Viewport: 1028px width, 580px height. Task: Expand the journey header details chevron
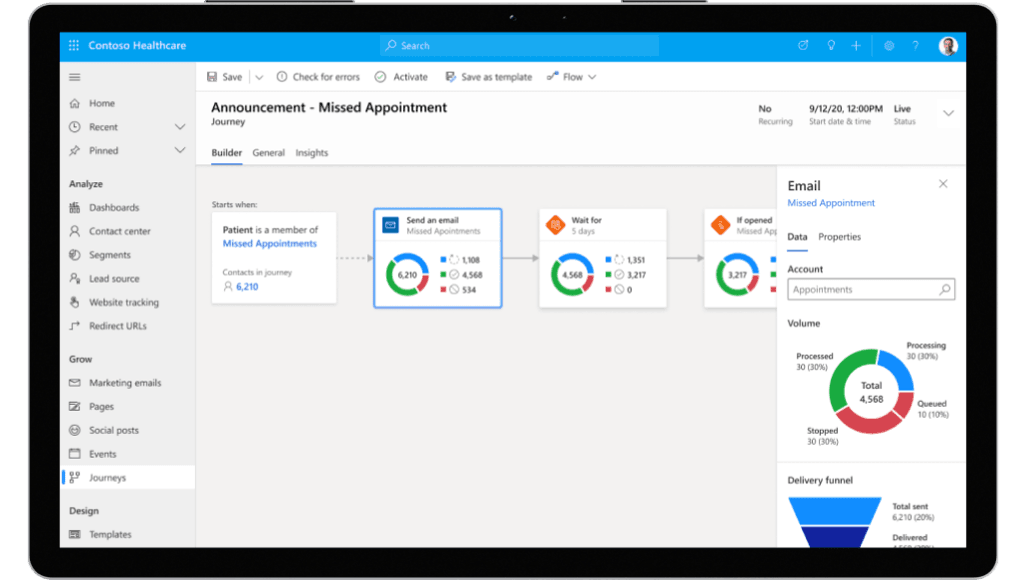(948, 113)
